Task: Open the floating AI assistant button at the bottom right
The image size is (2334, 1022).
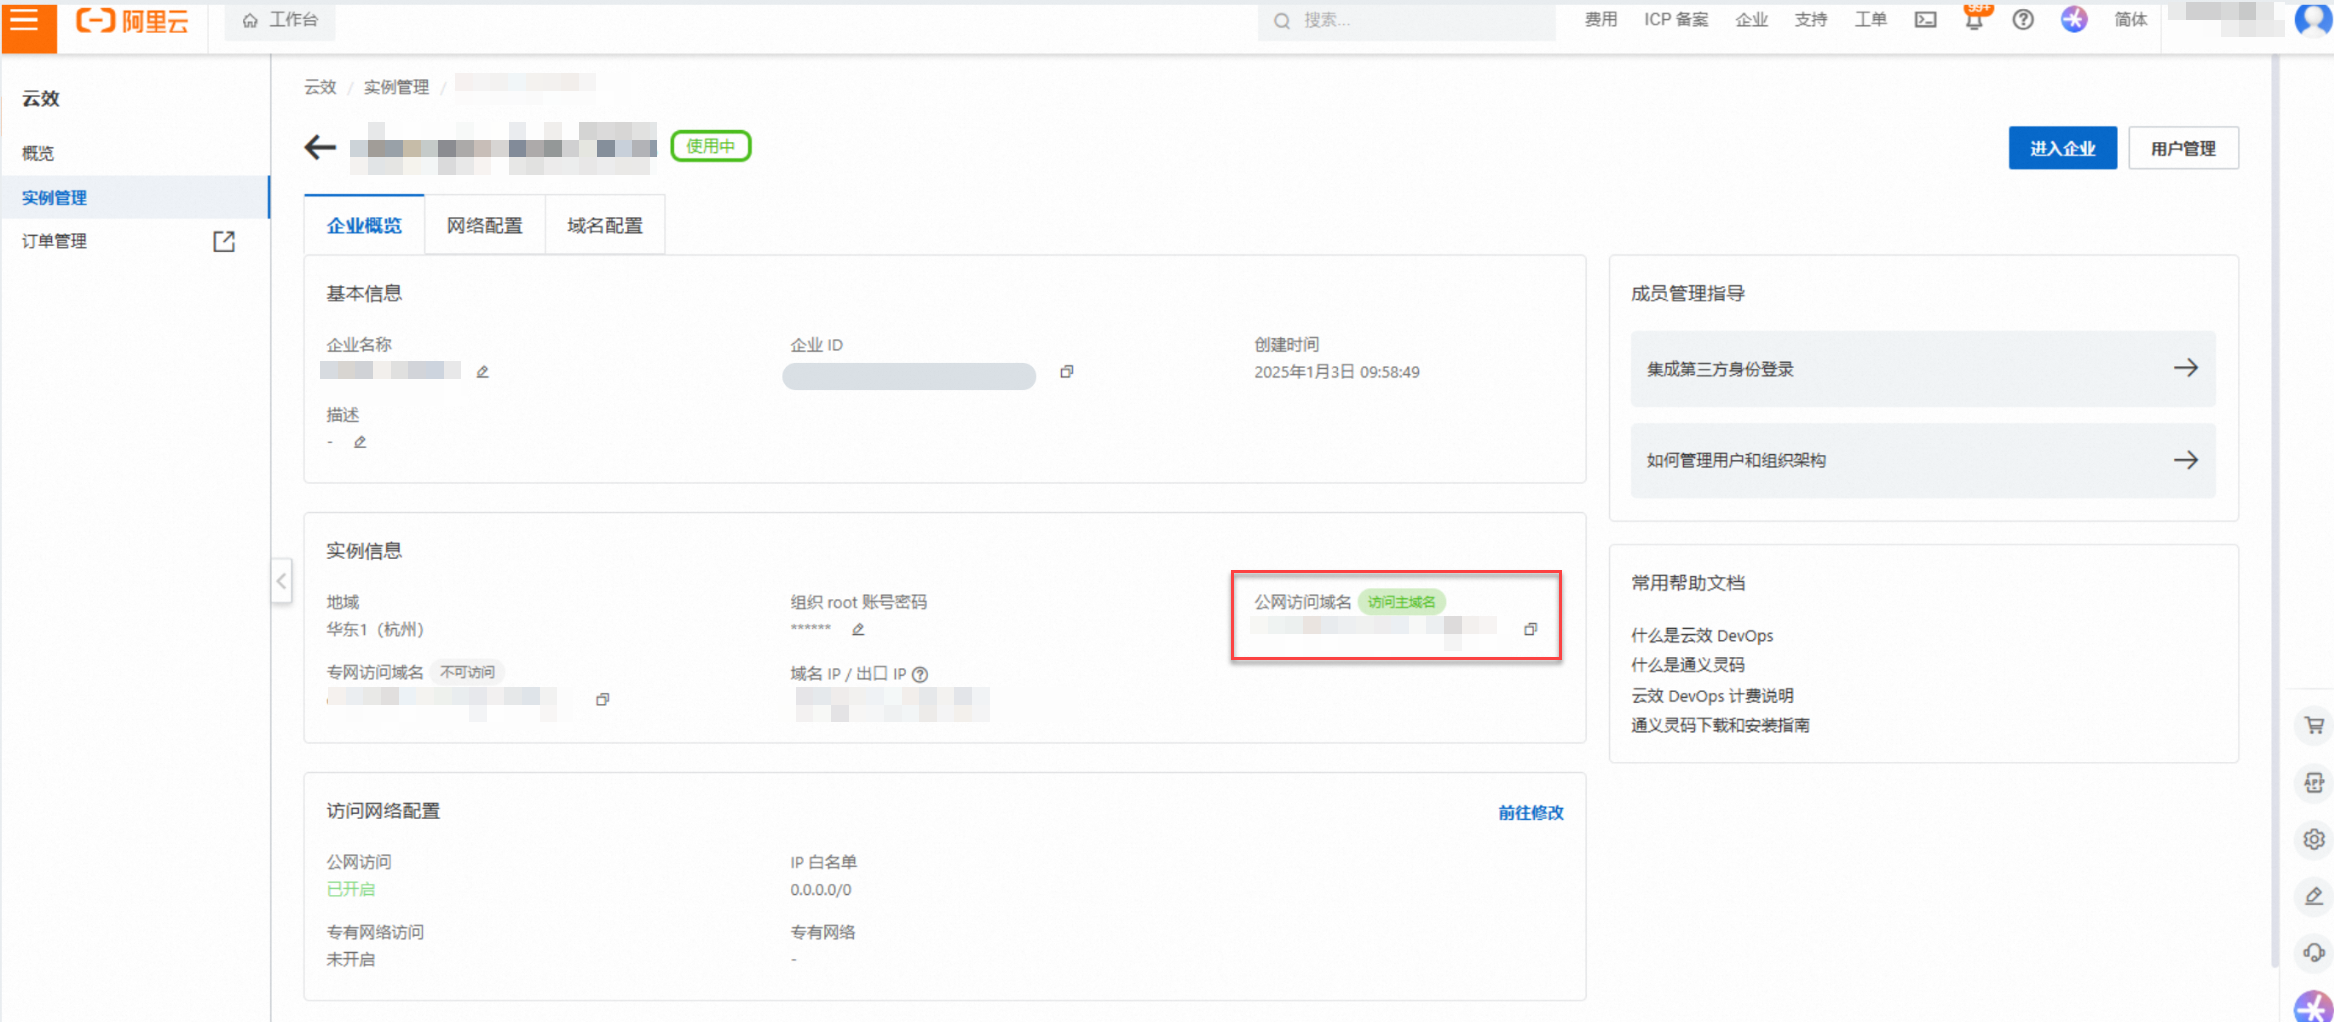Action: 2313,1006
